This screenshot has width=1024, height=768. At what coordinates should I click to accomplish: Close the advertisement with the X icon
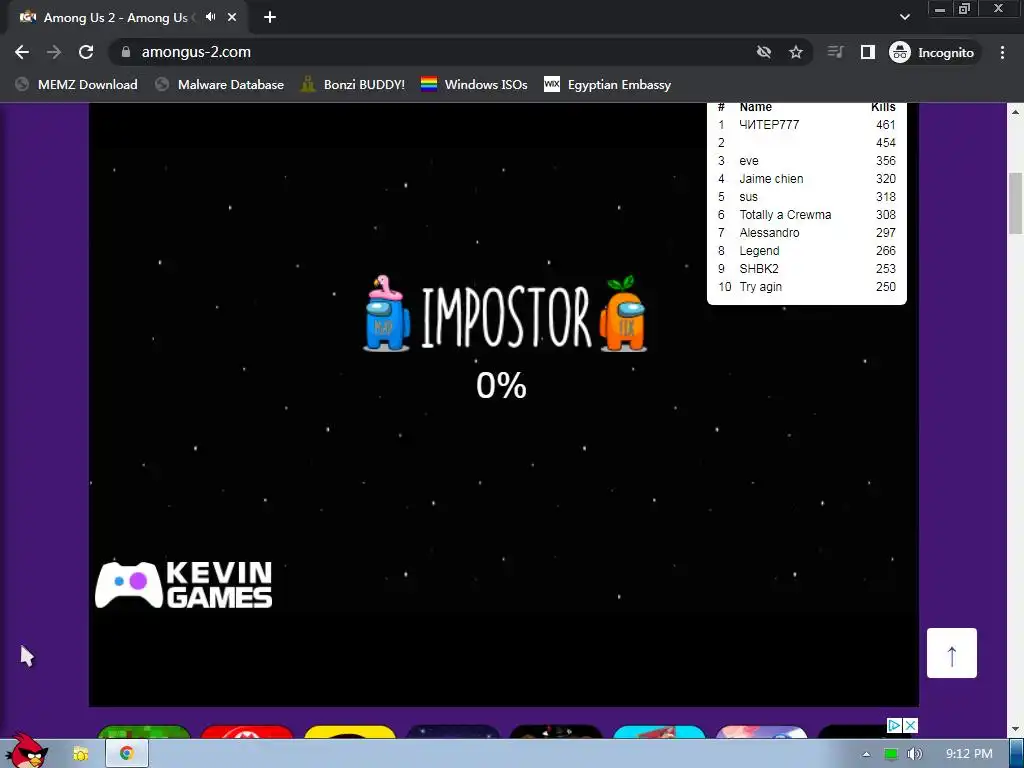[910, 726]
